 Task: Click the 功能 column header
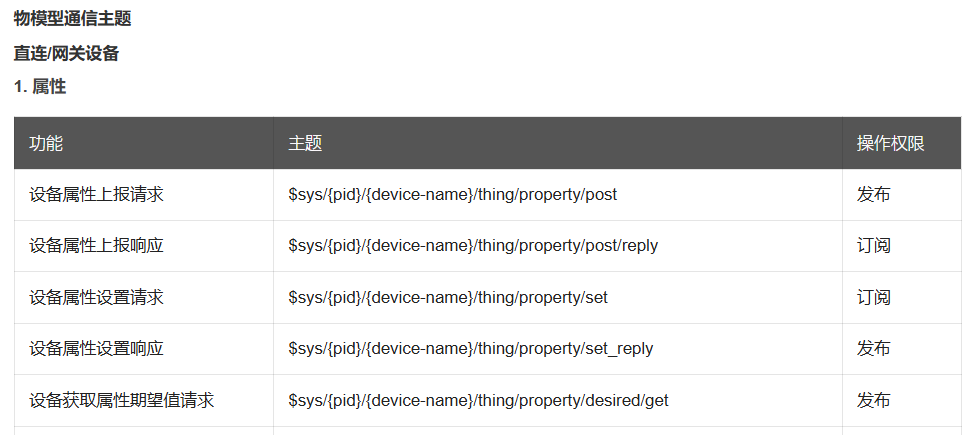click(x=46, y=143)
